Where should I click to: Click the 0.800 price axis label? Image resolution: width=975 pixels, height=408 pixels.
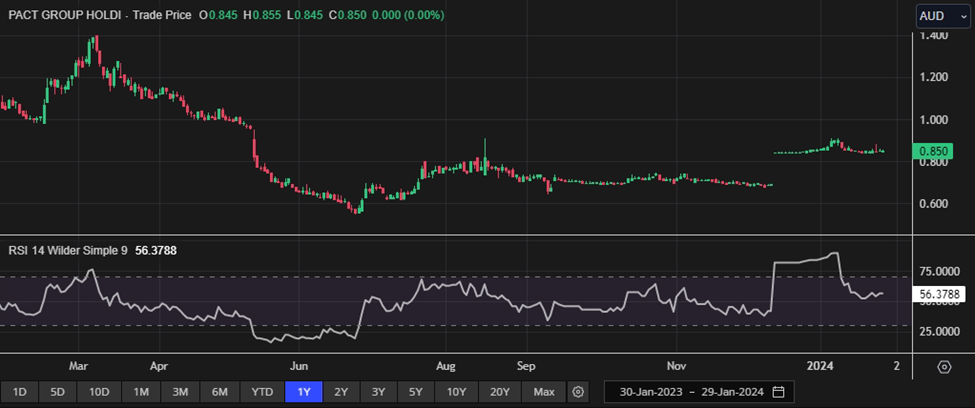point(936,162)
